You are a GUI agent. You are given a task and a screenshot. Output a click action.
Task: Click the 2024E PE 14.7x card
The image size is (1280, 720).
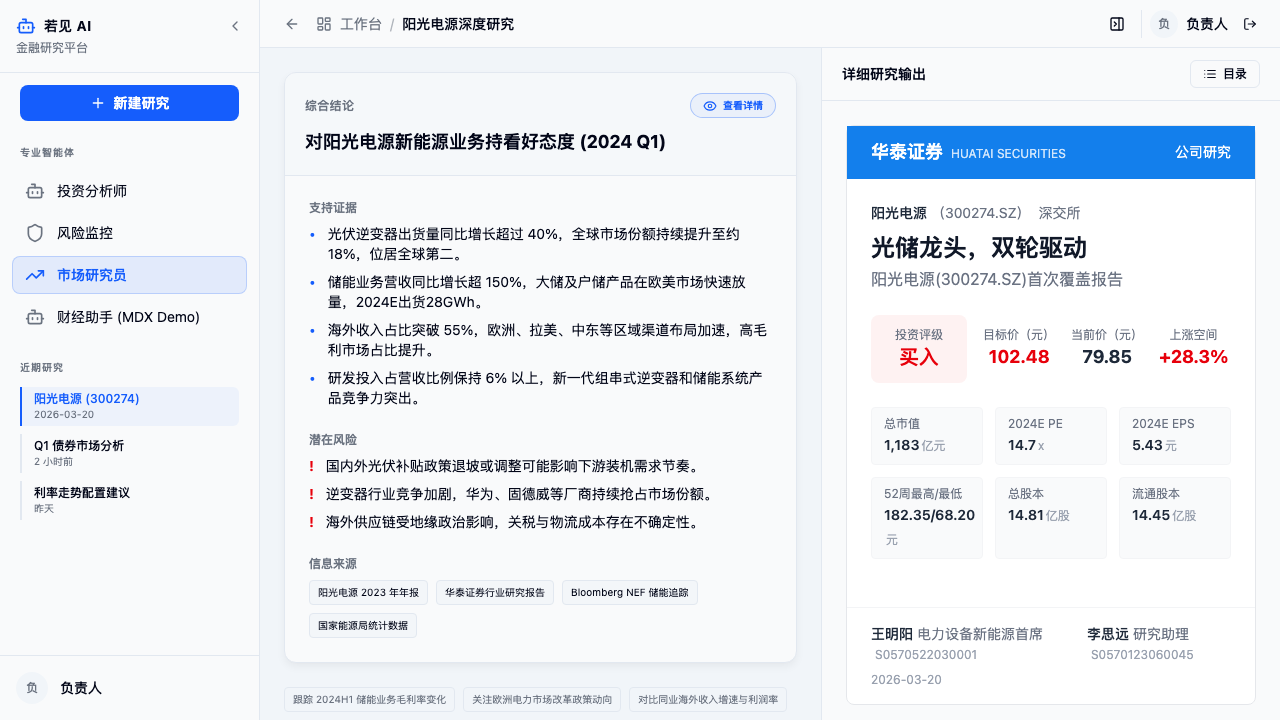(x=1051, y=436)
